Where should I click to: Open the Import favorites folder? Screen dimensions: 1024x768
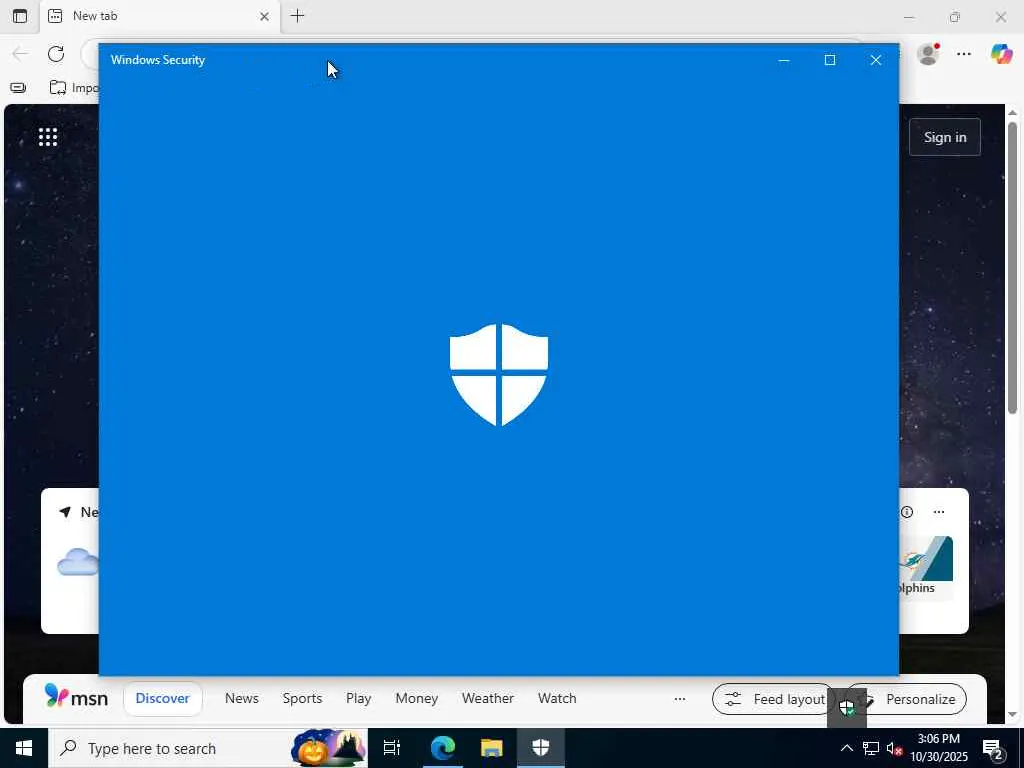73,88
